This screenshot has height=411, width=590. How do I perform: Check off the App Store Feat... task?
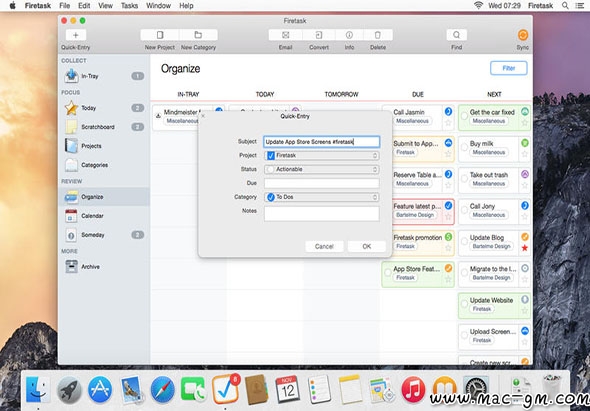pyautogui.click(x=388, y=273)
